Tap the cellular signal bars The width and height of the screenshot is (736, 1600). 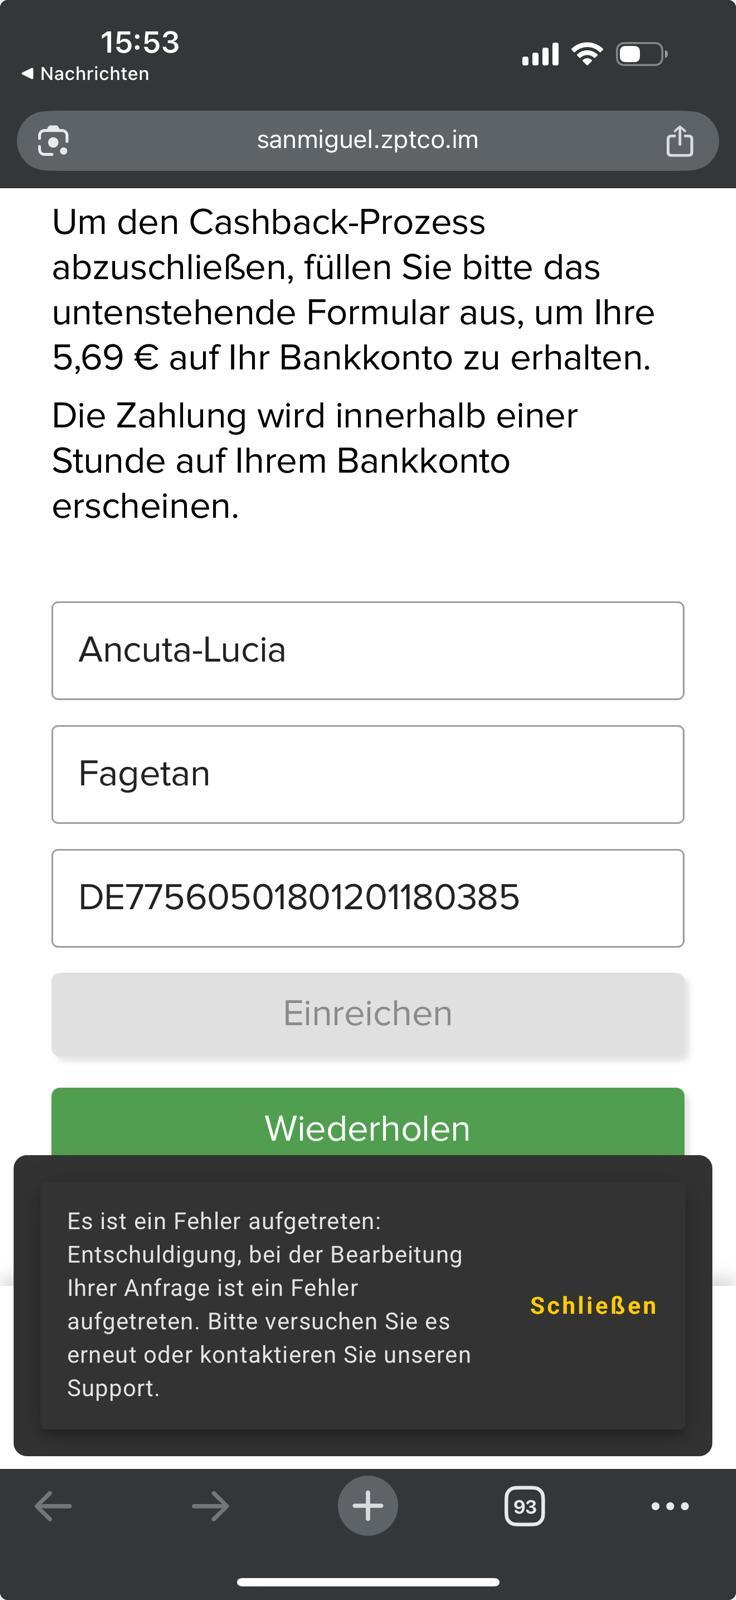540,55
